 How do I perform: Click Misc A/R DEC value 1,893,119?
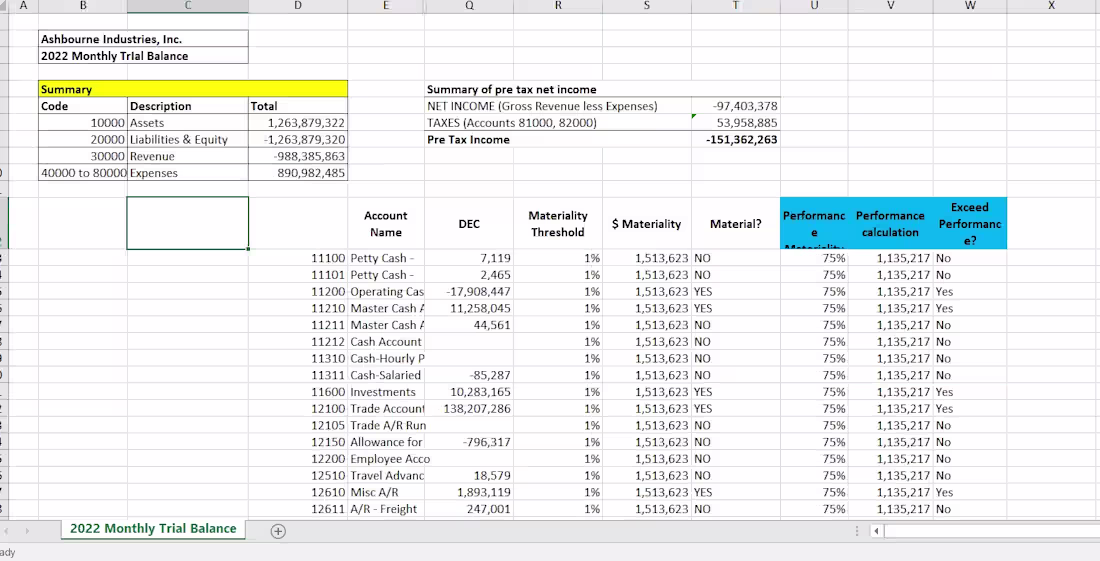coord(469,492)
